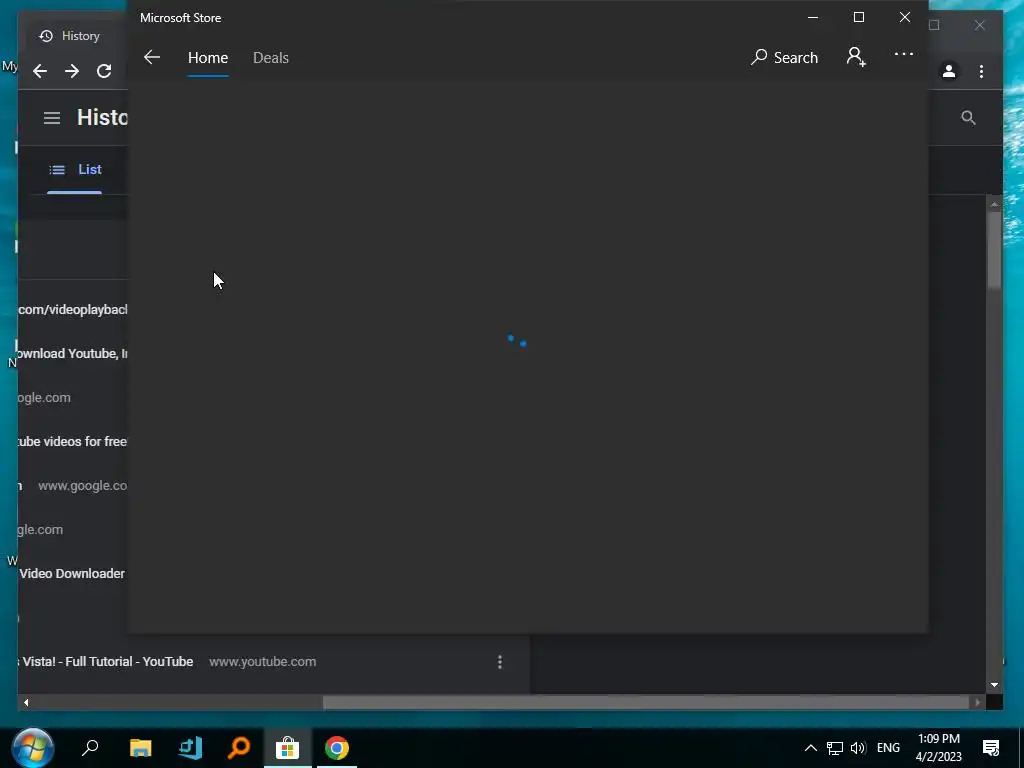Click the blue app icon beside File Explorer
This screenshot has width=1024, height=768.
pos(190,748)
